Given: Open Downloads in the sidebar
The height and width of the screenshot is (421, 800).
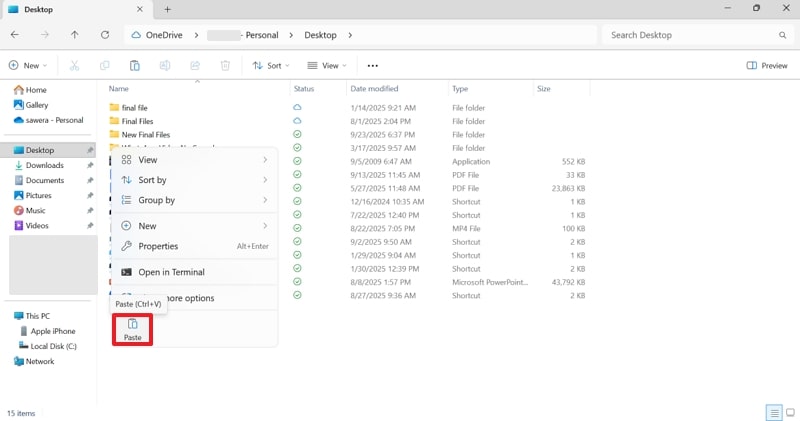Looking at the screenshot, I should (44, 165).
